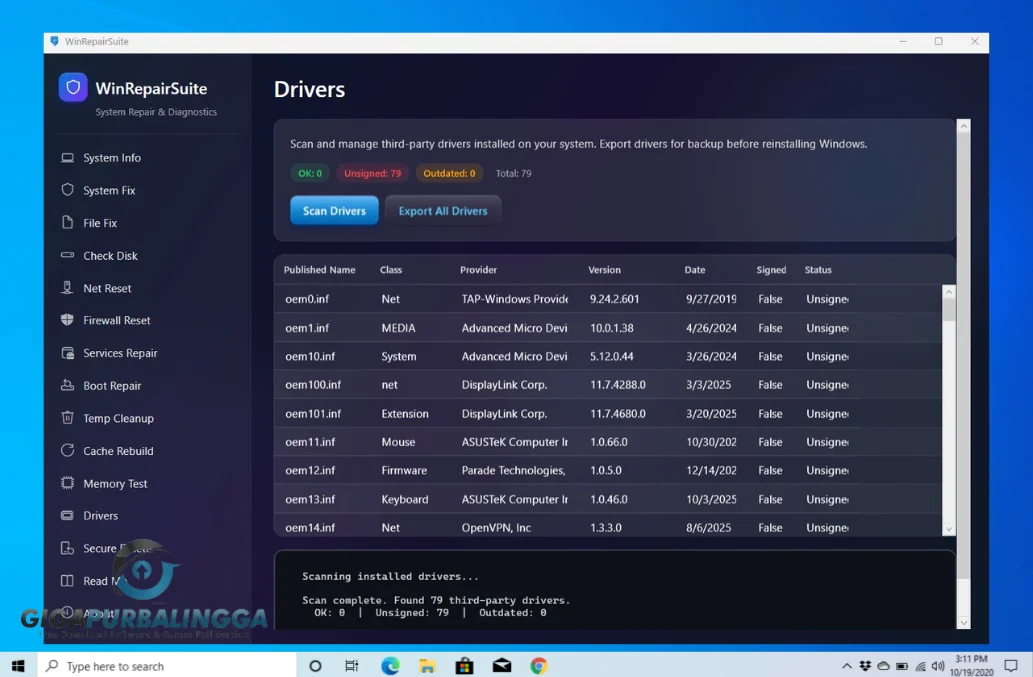Click the Boot Repair icon
The width and height of the screenshot is (1033, 677).
(x=67, y=385)
